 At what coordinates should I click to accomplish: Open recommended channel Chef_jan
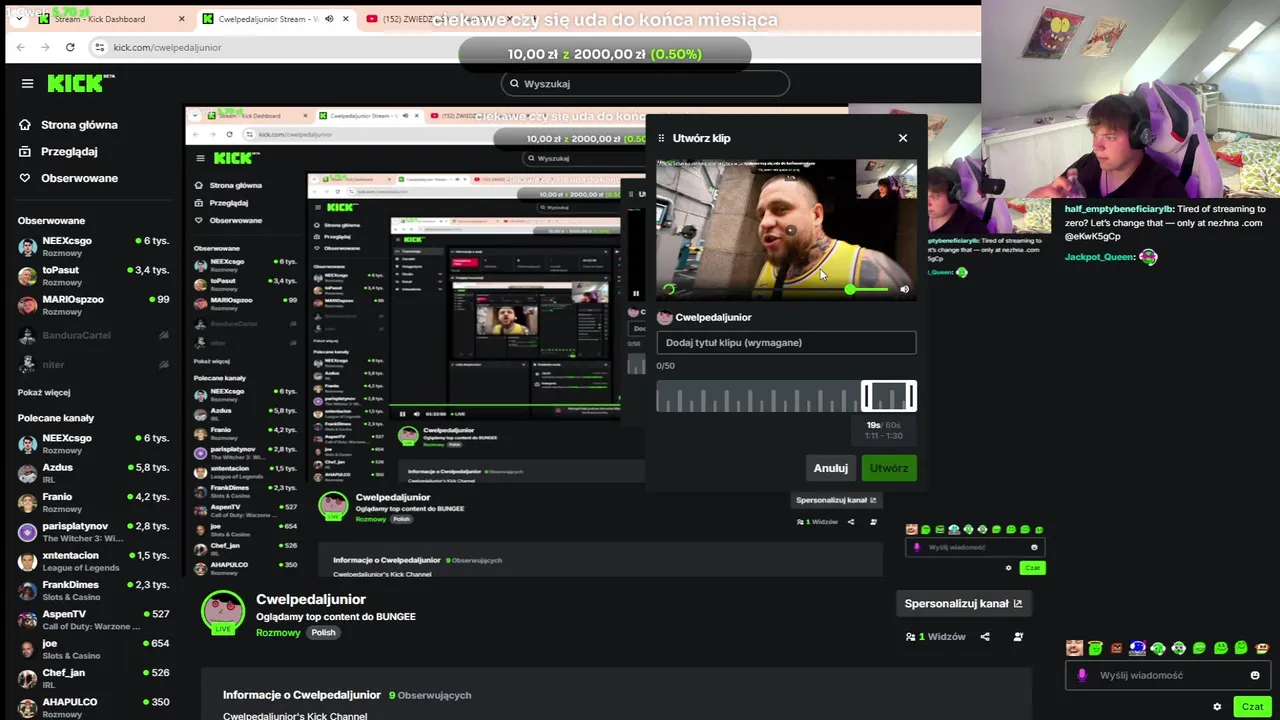93,678
